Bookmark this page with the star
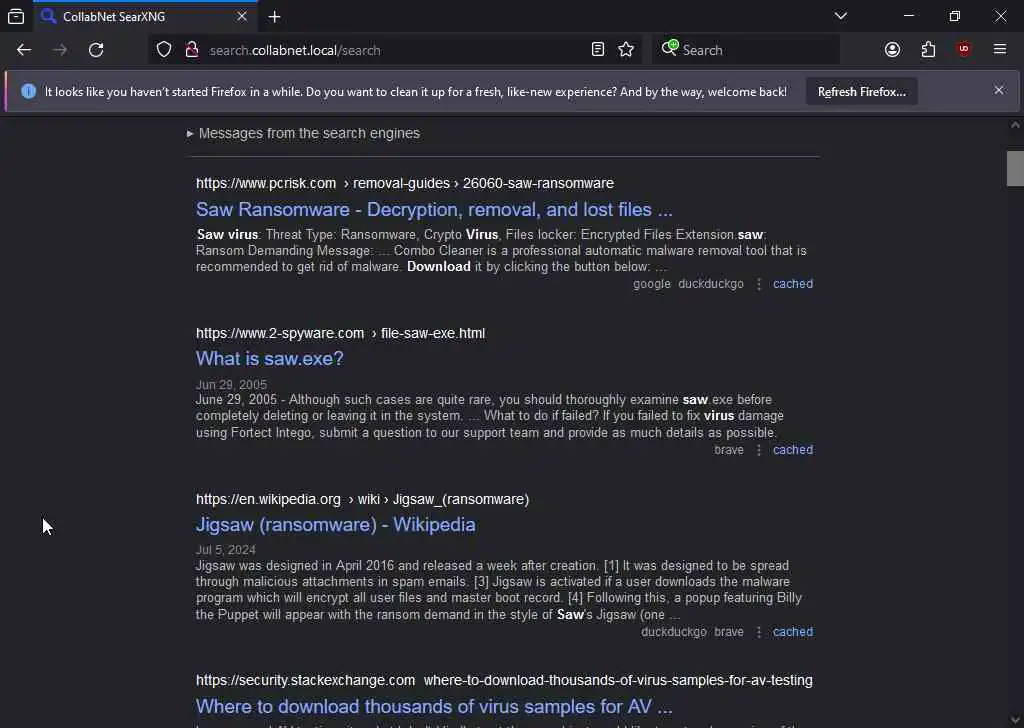 point(626,50)
